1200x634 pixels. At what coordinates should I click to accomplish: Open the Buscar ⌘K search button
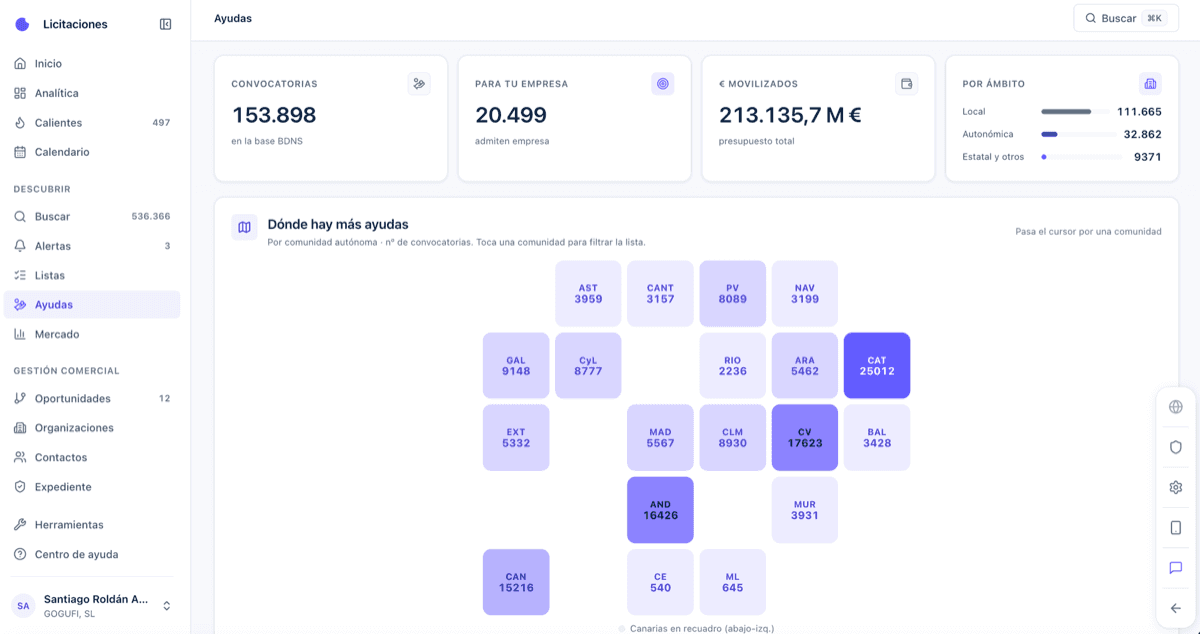(1126, 18)
